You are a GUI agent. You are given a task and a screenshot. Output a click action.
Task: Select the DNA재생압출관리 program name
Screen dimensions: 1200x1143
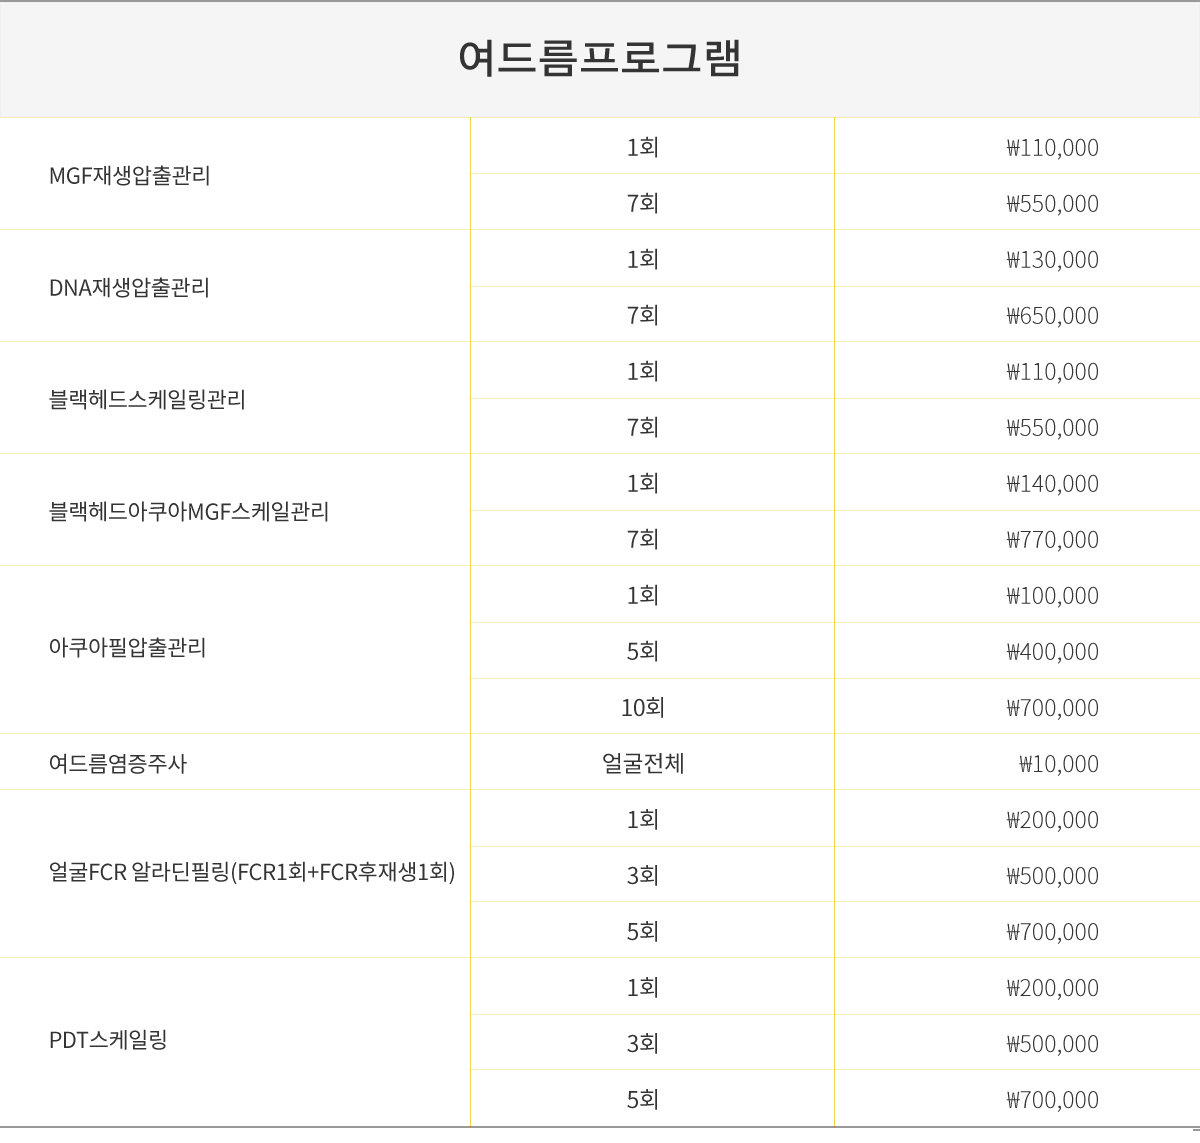click(x=130, y=288)
